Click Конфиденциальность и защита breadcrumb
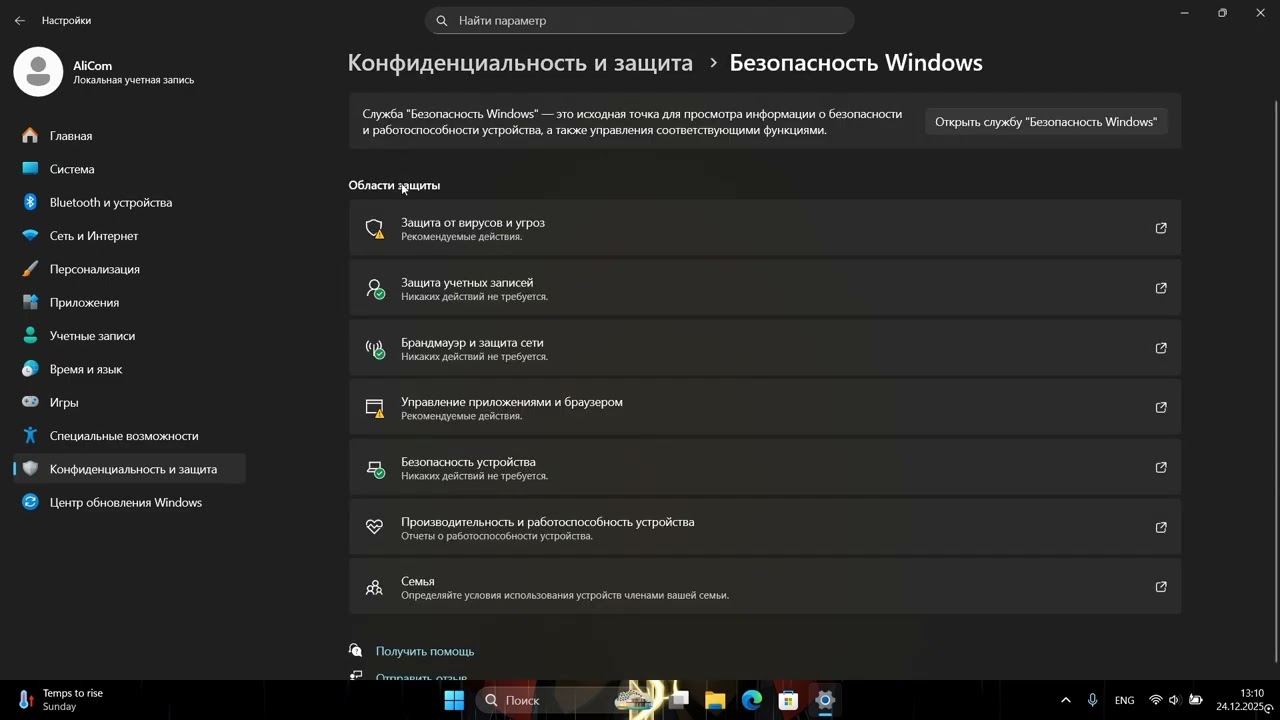Screen dimensions: 1280x720 [x=520, y=62]
